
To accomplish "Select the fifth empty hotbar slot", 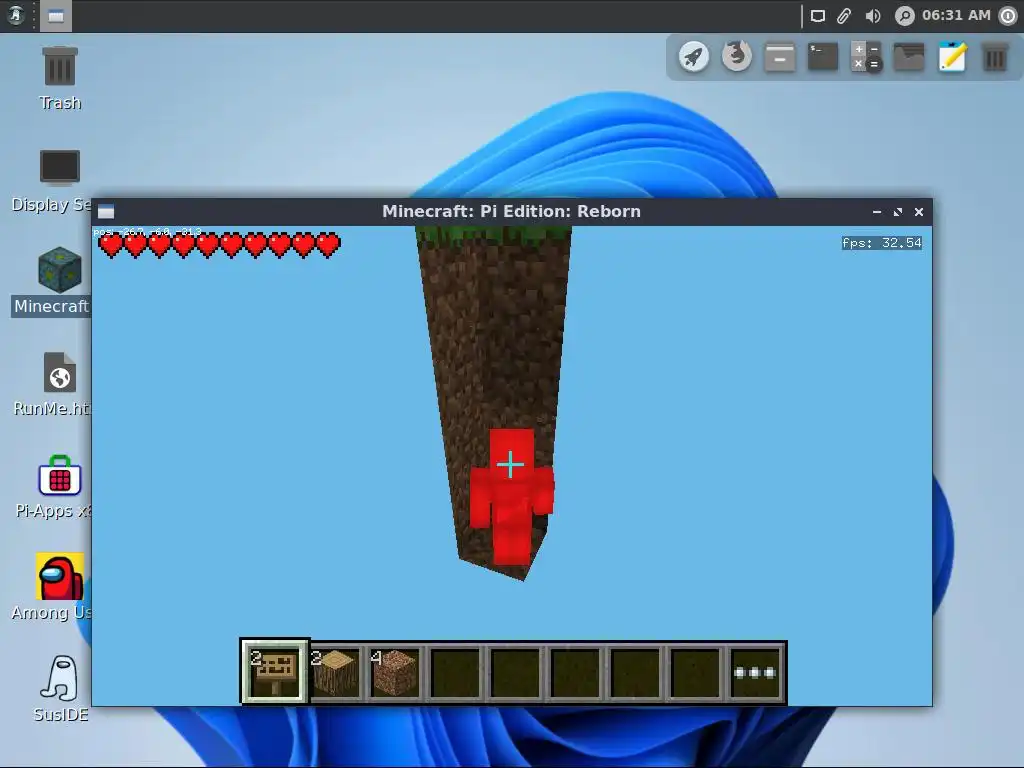I will 515,672.
